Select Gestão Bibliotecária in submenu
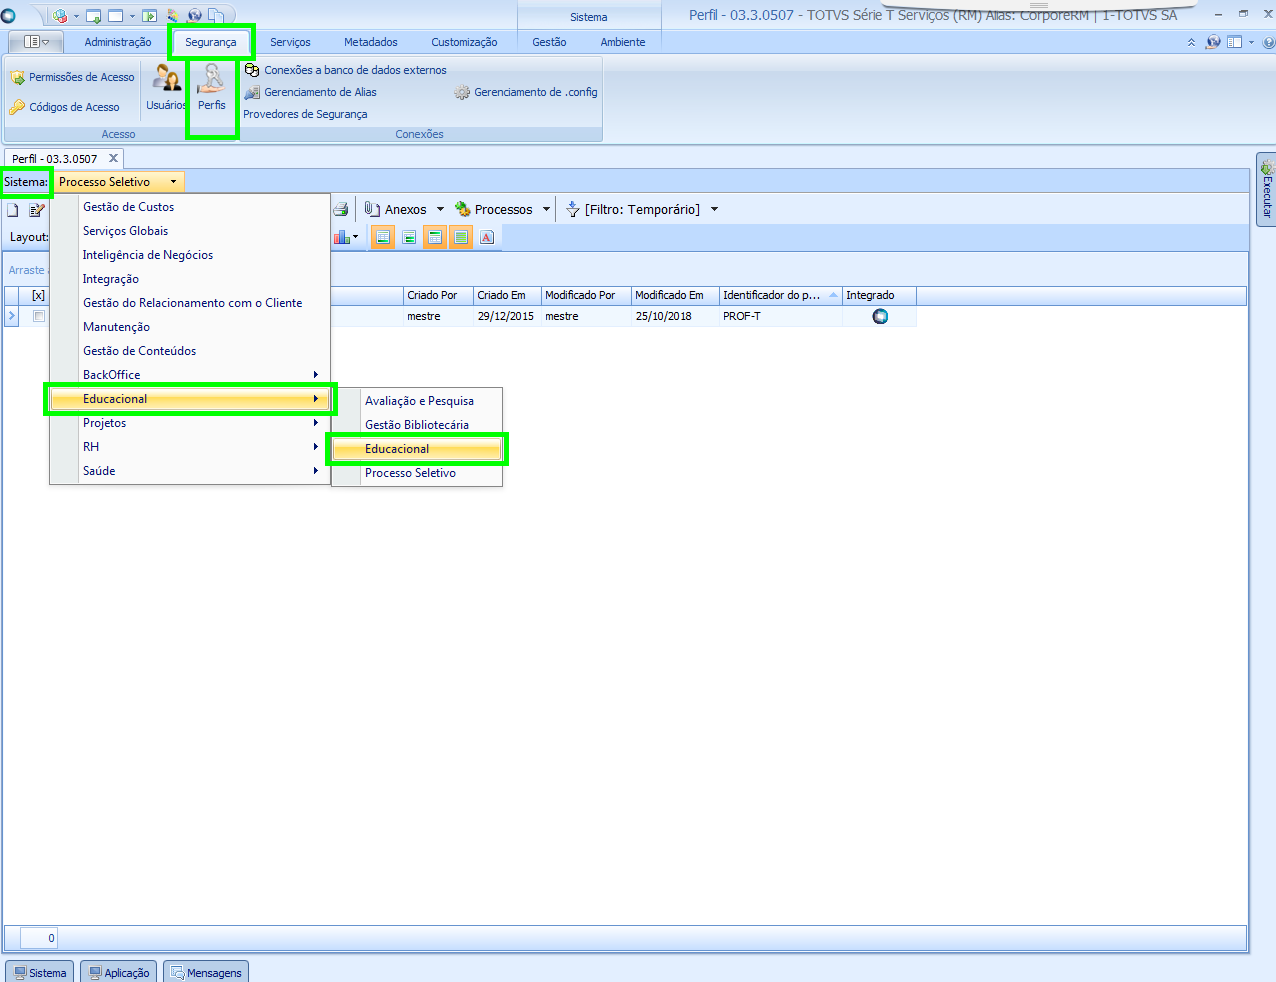The height and width of the screenshot is (982, 1276). point(417,425)
